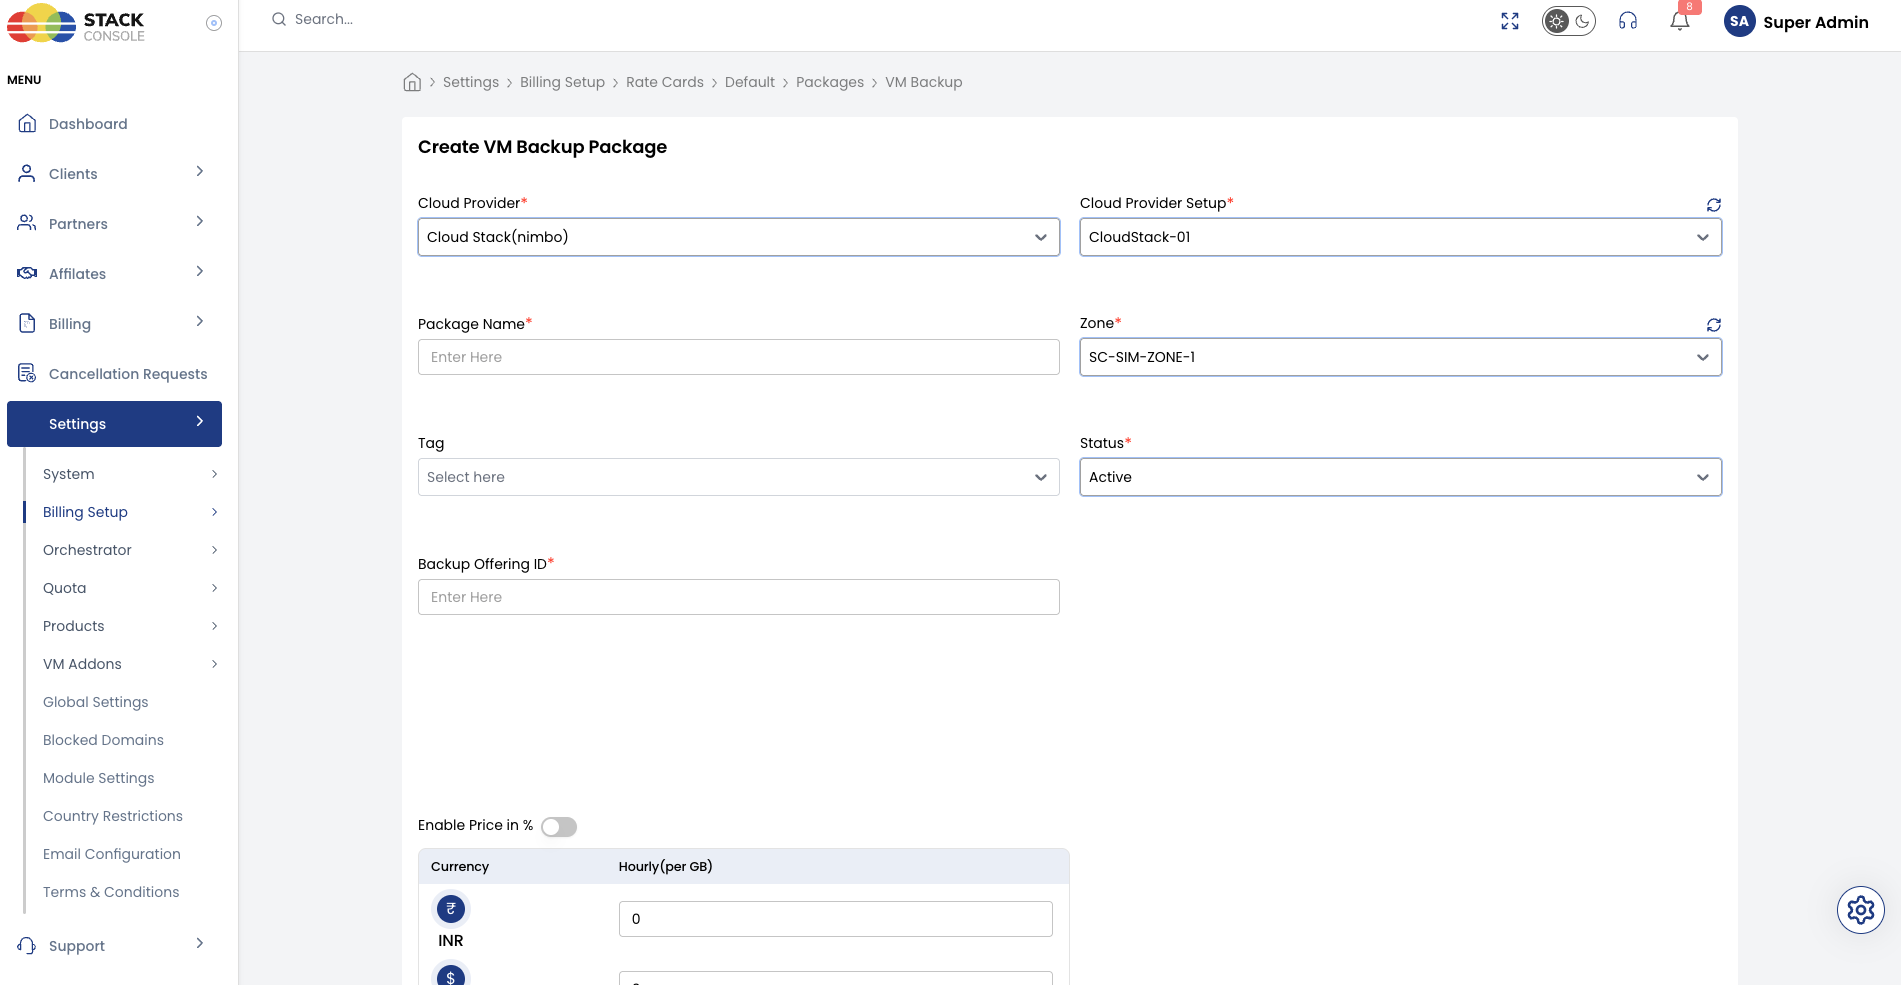Go home via breadcrumb house icon
Image resolution: width=1901 pixels, height=985 pixels.
(412, 82)
